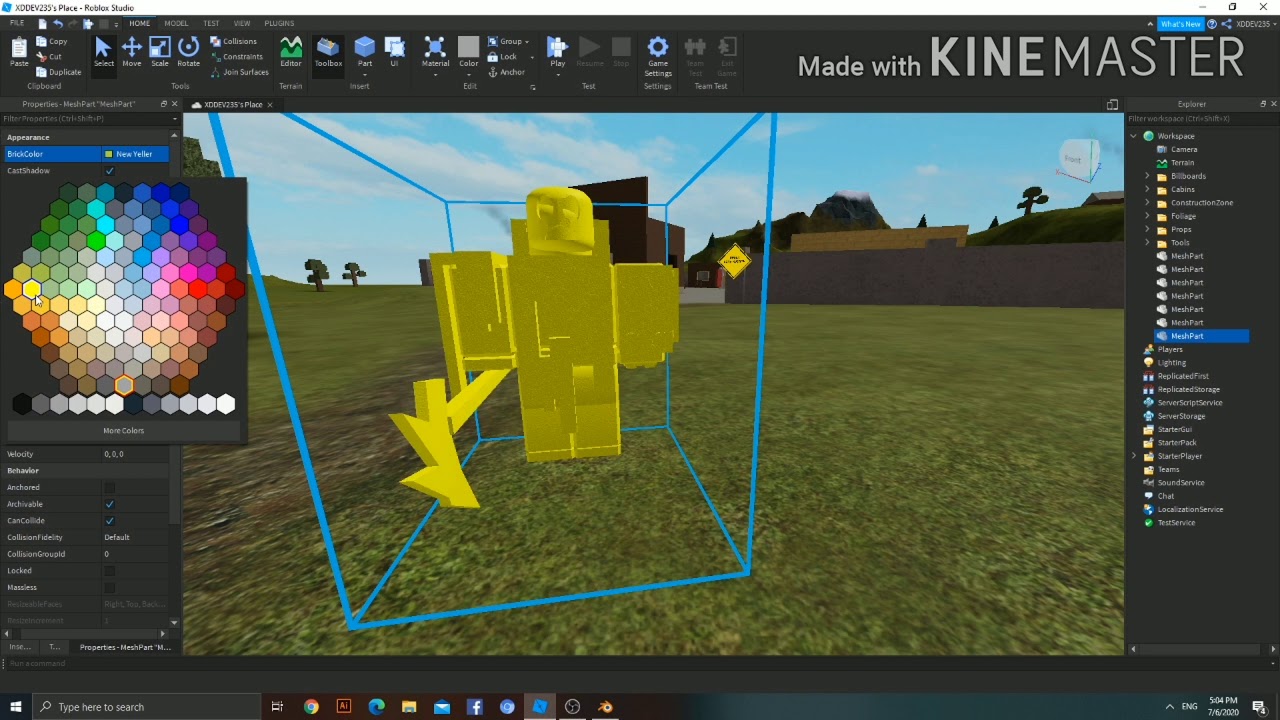Click the Play test button
The height and width of the screenshot is (720, 1280).
[x=558, y=55]
